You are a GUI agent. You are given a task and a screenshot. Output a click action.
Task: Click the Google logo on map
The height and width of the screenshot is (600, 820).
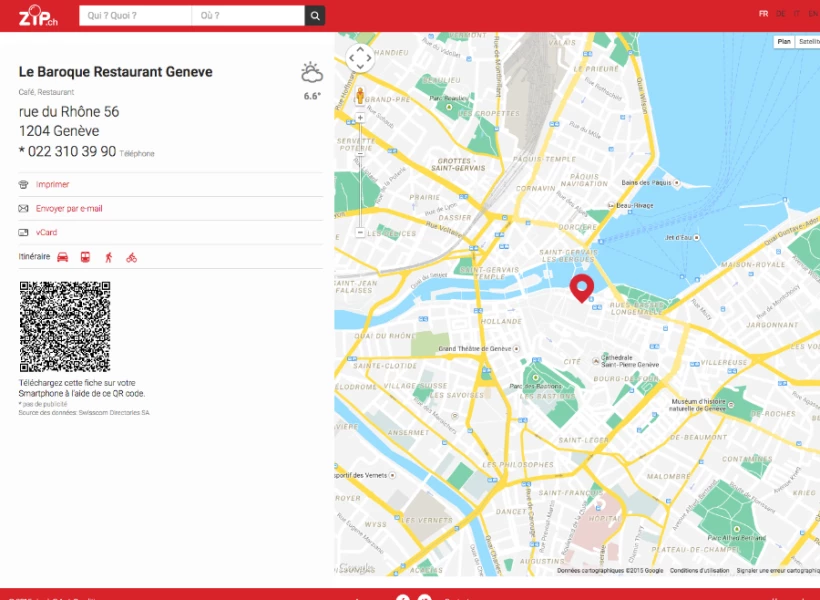(x=357, y=568)
